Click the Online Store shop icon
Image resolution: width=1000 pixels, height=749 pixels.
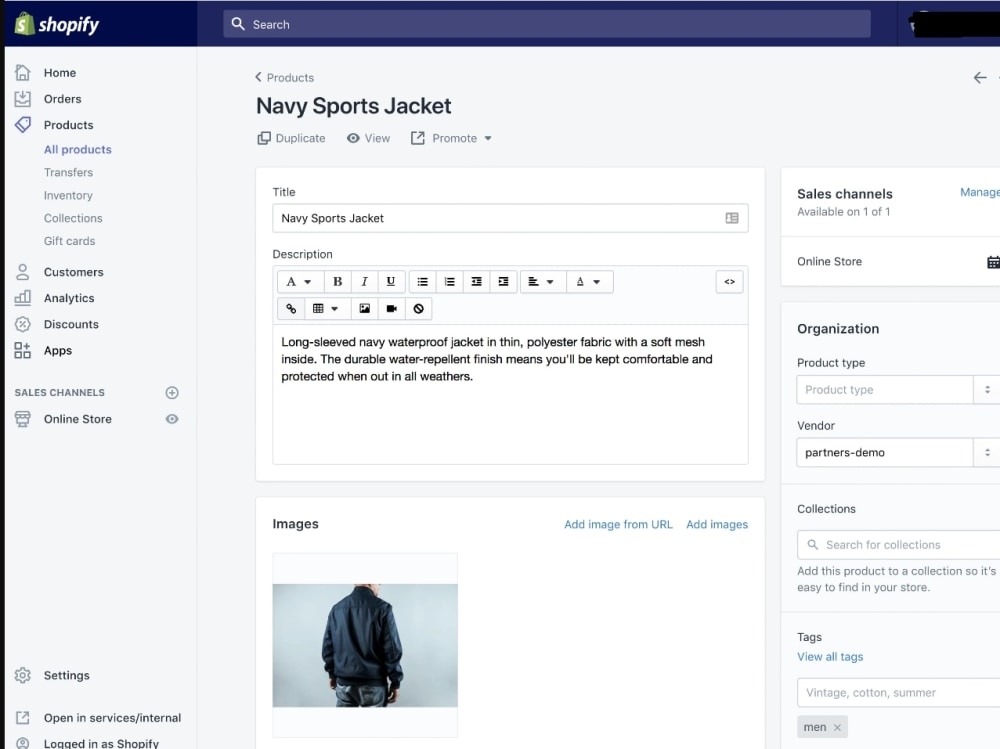pyautogui.click(x=22, y=419)
